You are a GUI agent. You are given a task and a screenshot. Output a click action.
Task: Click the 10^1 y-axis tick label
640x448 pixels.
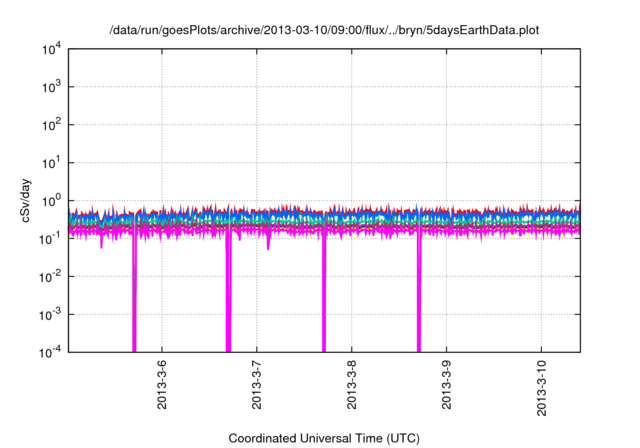(x=51, y=163)
